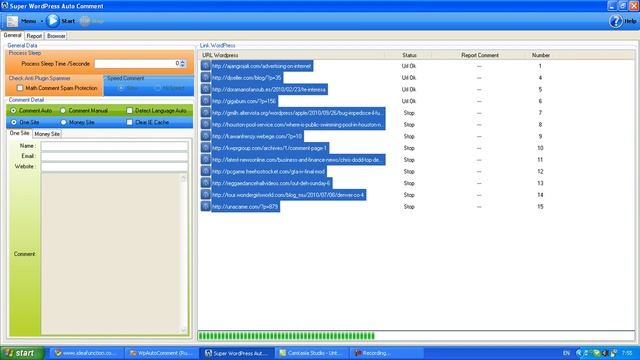The width and height of the screenshot is (640, 360).
Task: Click the Windows Start button
Action: point(22,353)
